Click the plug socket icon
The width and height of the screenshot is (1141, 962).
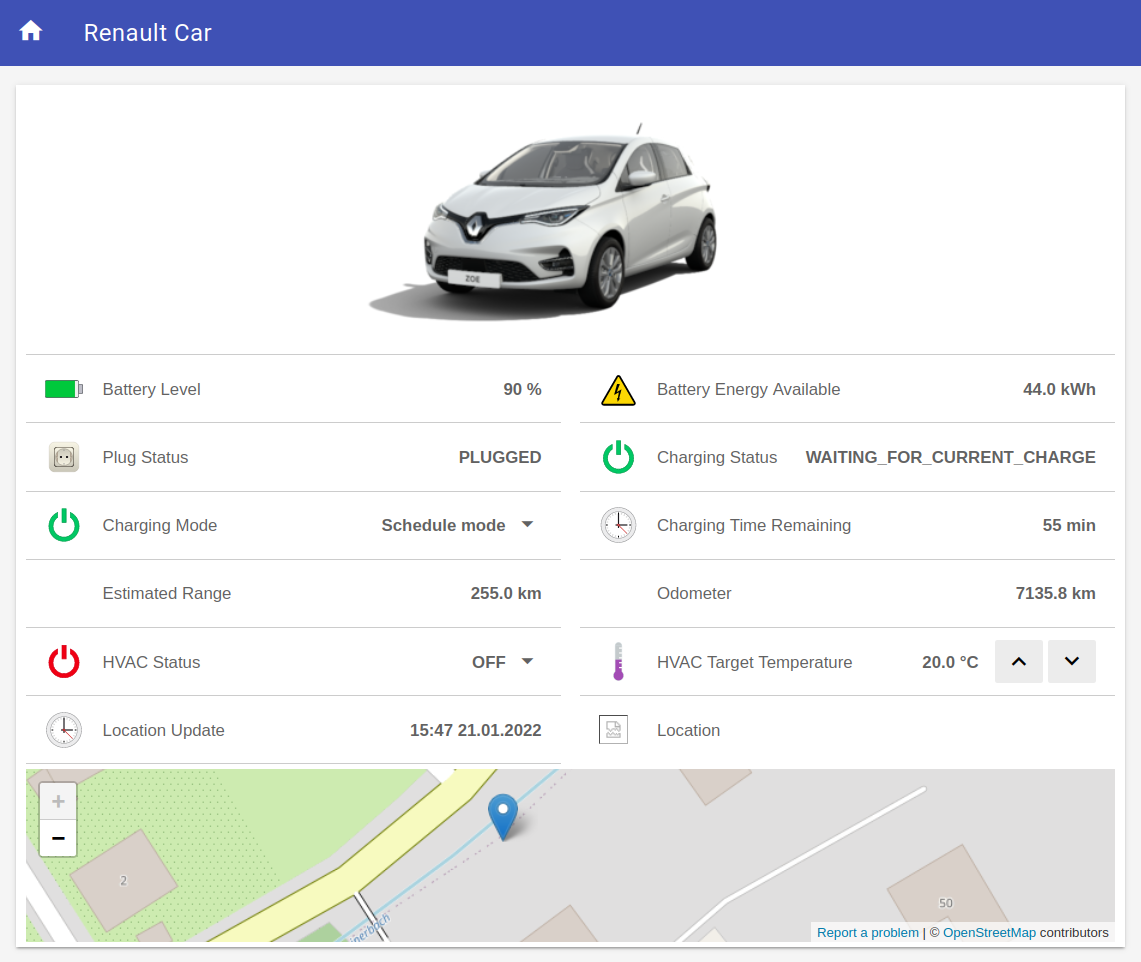tap(64, 457)
